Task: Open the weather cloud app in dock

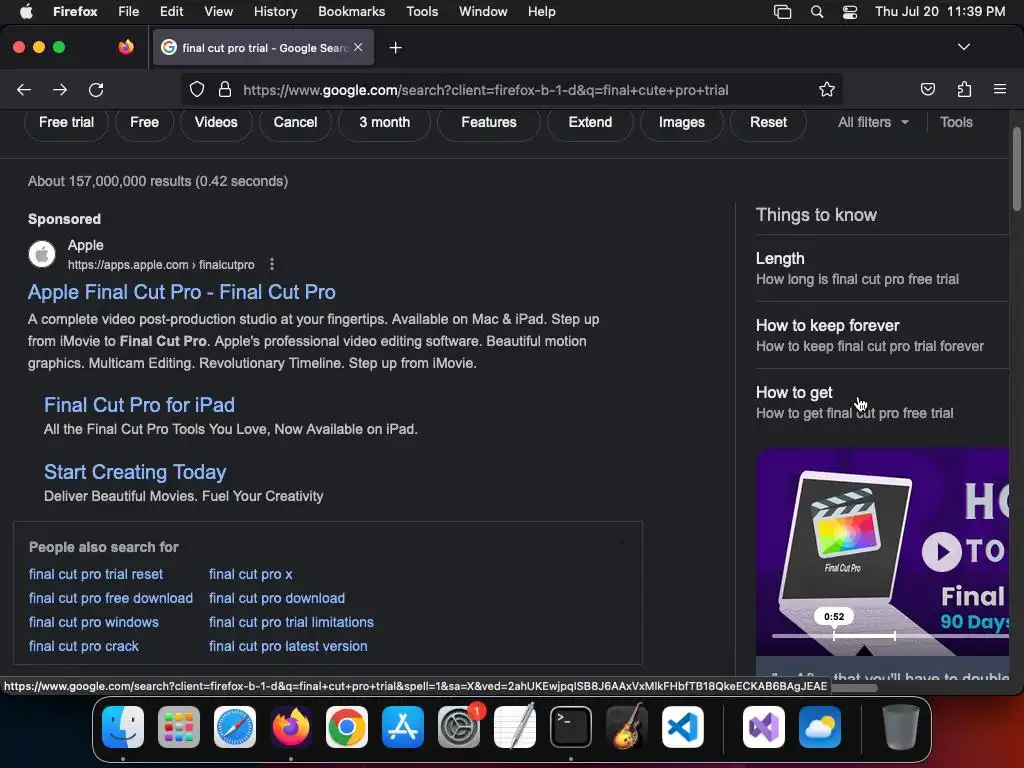Action: [x=820, y=727]
